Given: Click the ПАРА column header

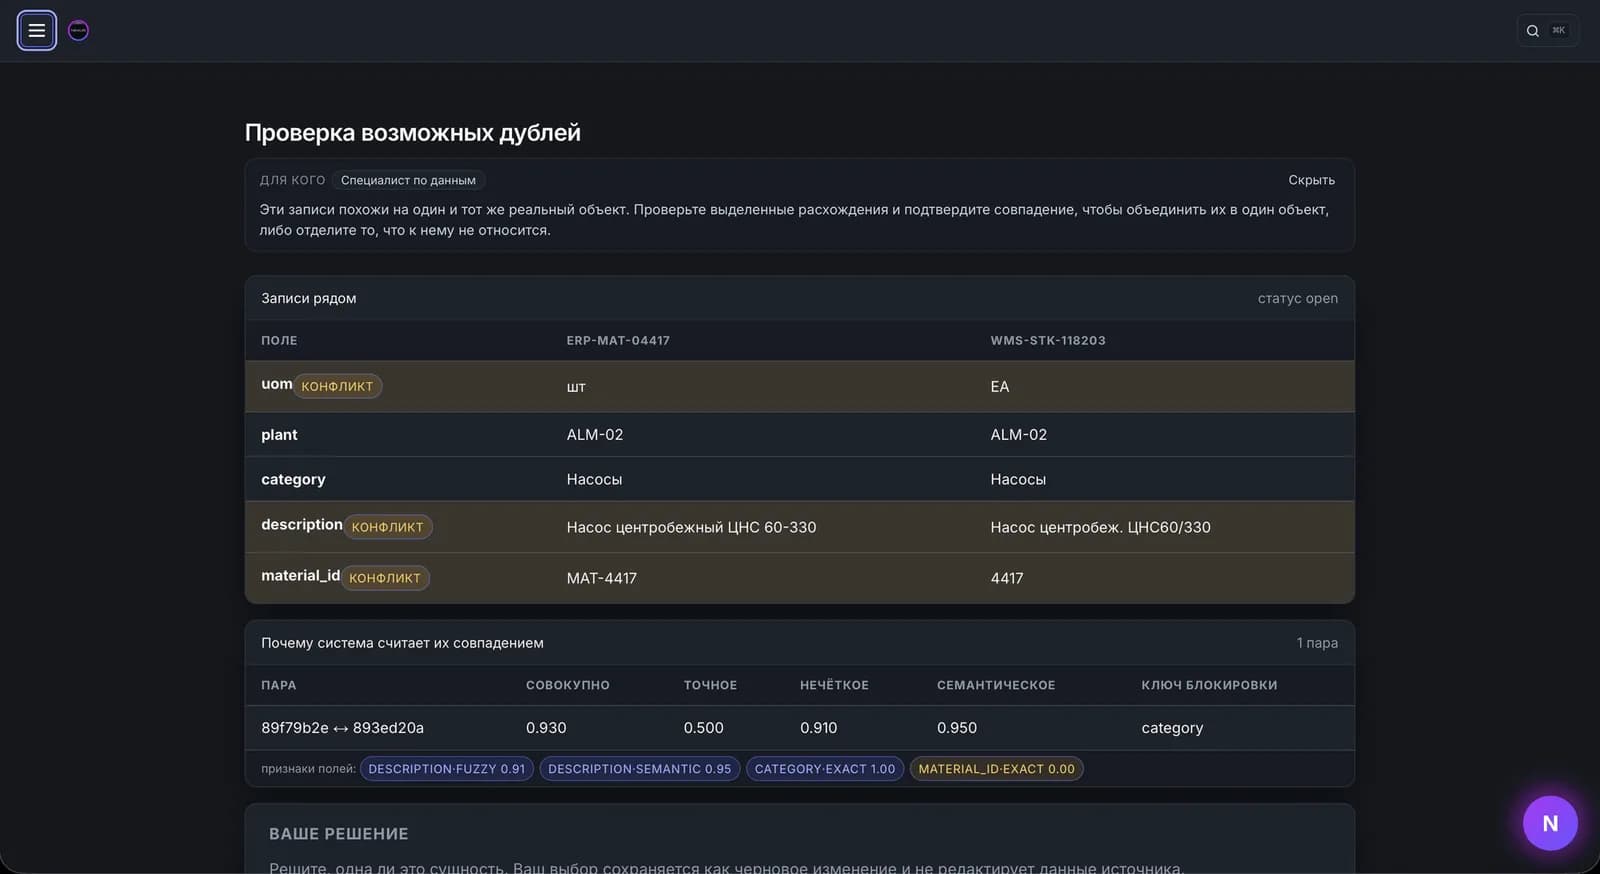Looking at the screenshot, I should tap(278, 685).
